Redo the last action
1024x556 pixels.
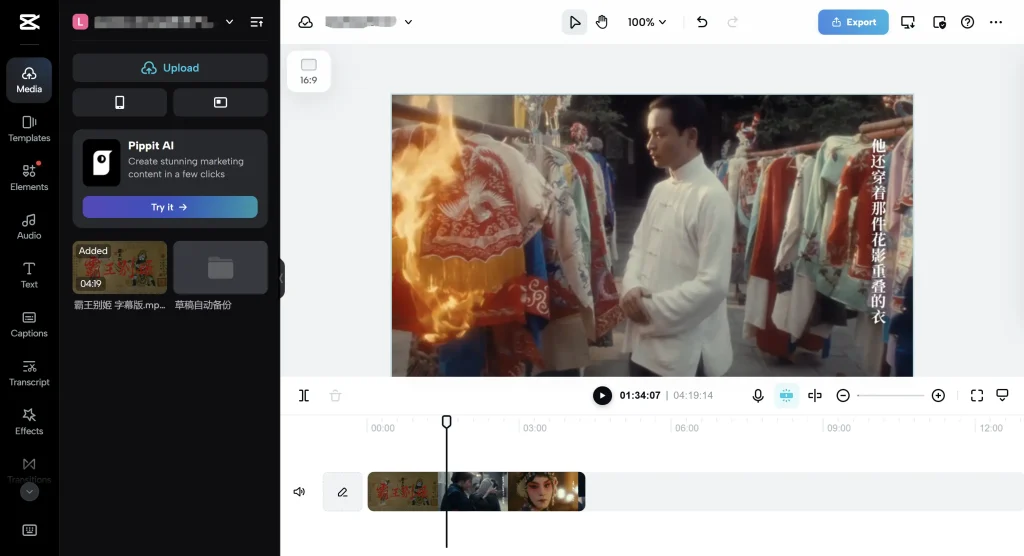733,22
